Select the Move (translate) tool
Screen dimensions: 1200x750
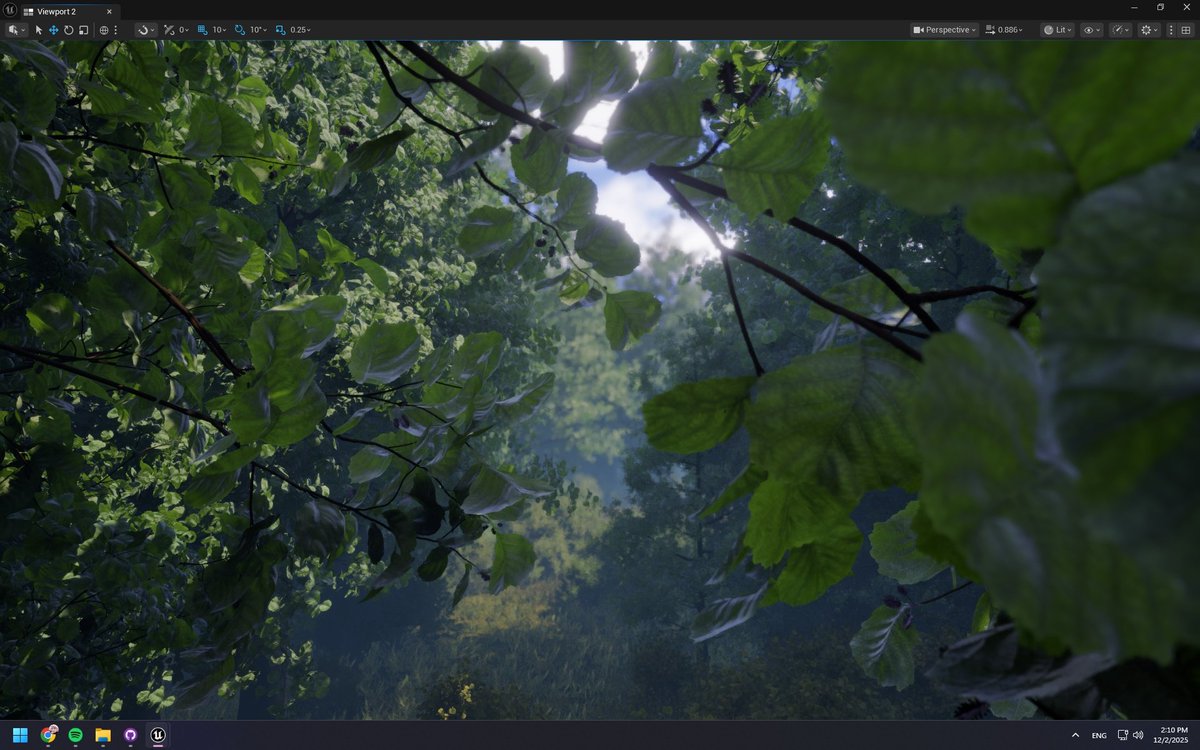coord(53,29)
